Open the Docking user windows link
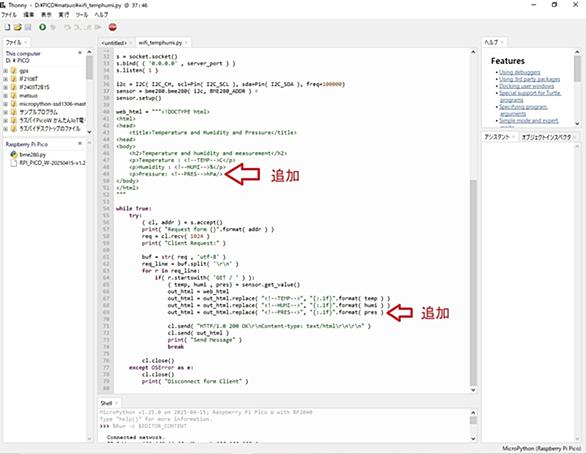Screen dimensions: 586x454 [527, 86]
